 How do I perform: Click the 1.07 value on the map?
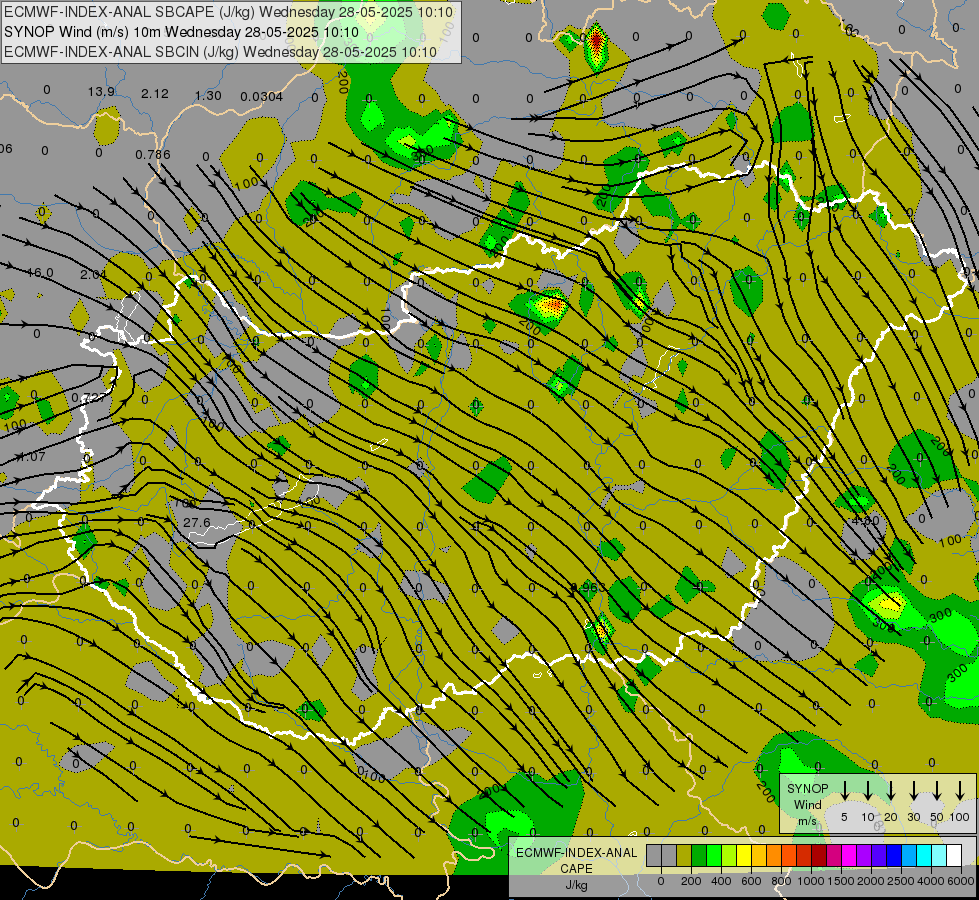click(x=31, y=457)
